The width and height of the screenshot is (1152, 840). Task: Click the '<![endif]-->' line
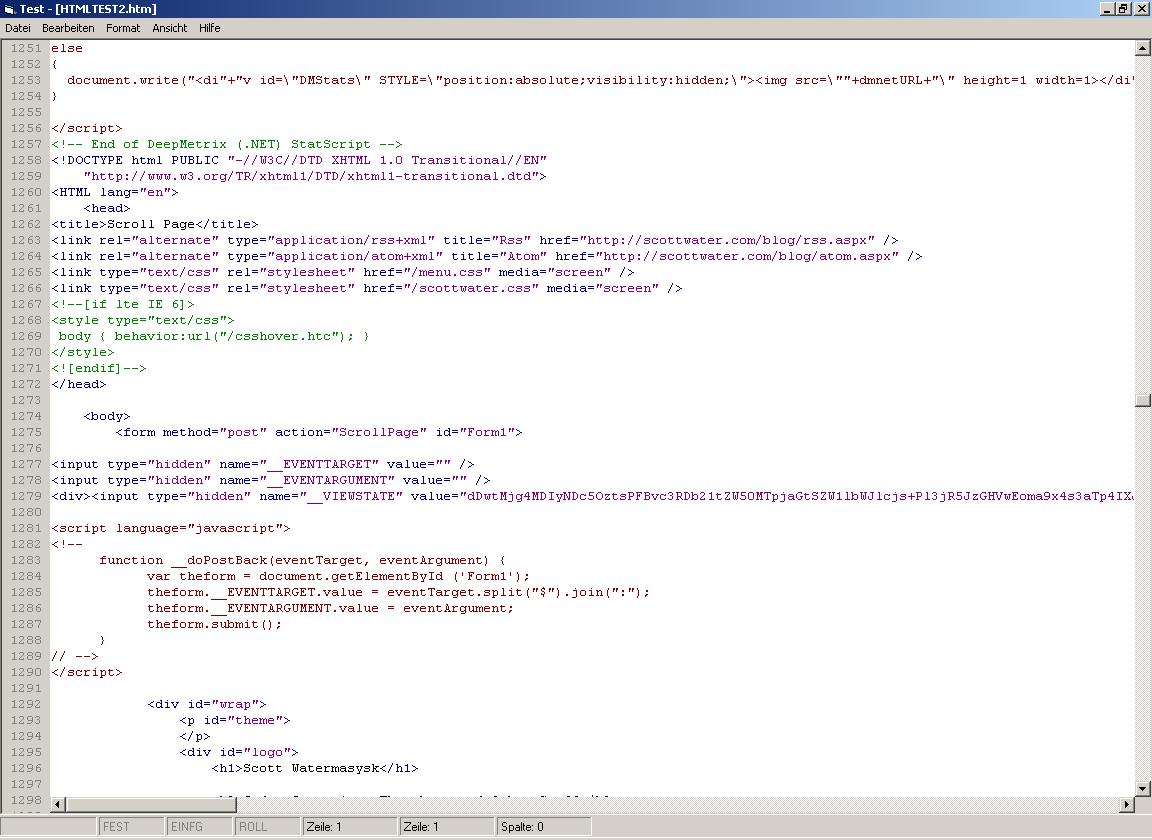pyautogui.click(x=98, y=368)
